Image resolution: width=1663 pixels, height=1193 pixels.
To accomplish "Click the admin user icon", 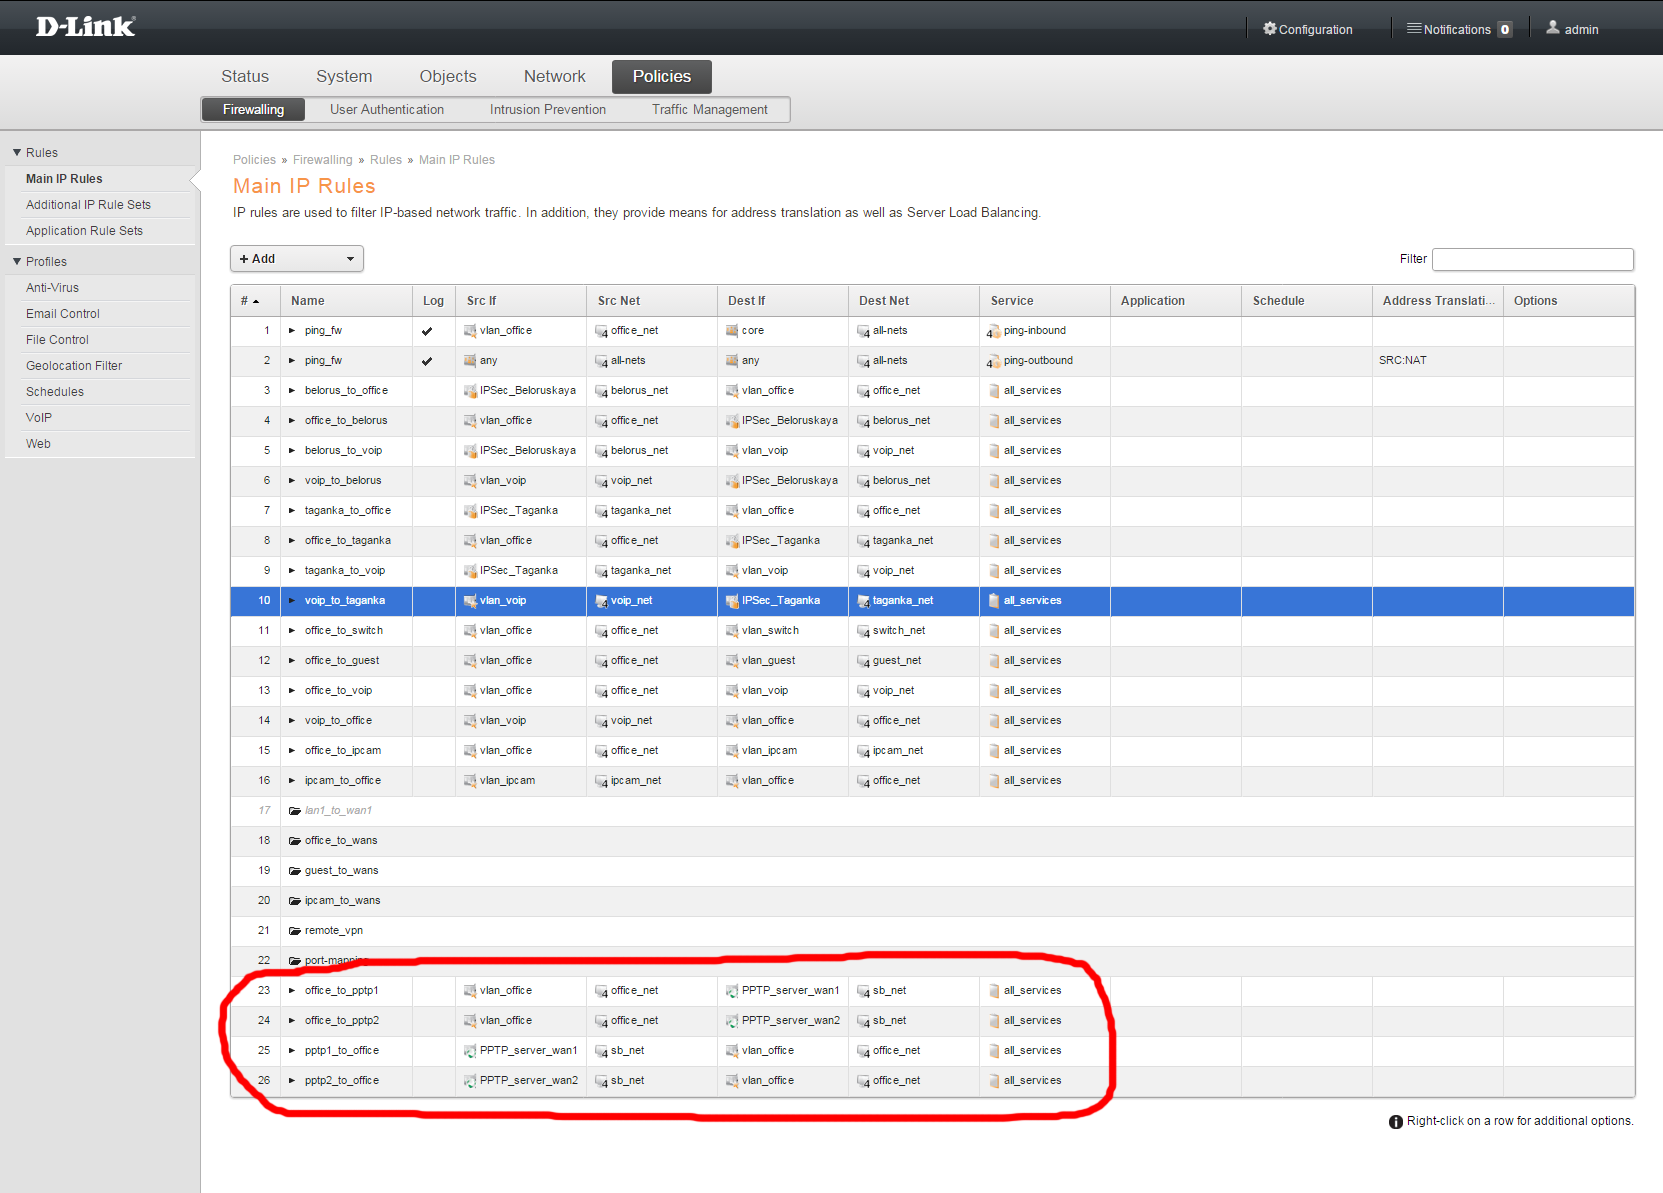I will [1552, 28].
